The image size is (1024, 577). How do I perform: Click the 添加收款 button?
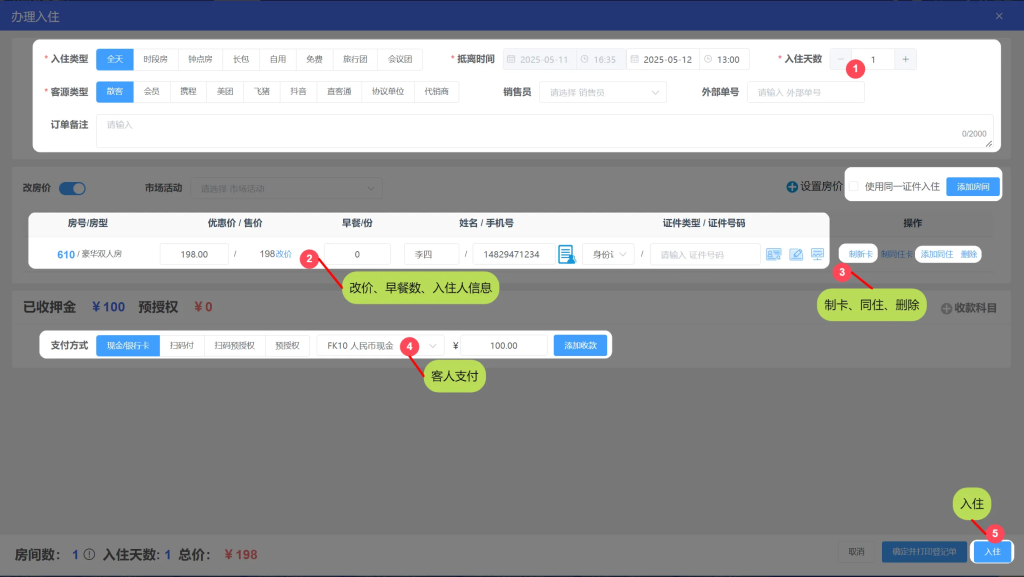[x=580, y=345]
